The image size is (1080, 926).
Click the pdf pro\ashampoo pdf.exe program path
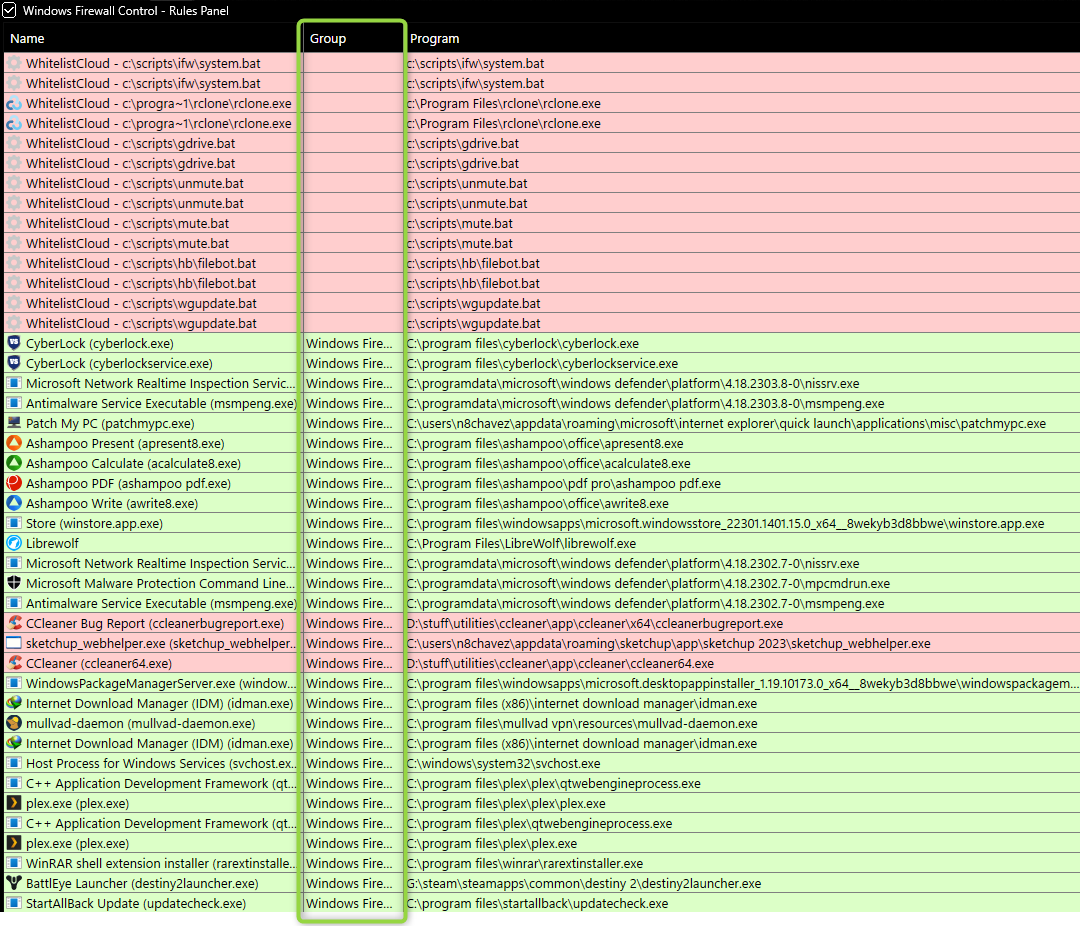pyautogui.click(x=564, y=484)
